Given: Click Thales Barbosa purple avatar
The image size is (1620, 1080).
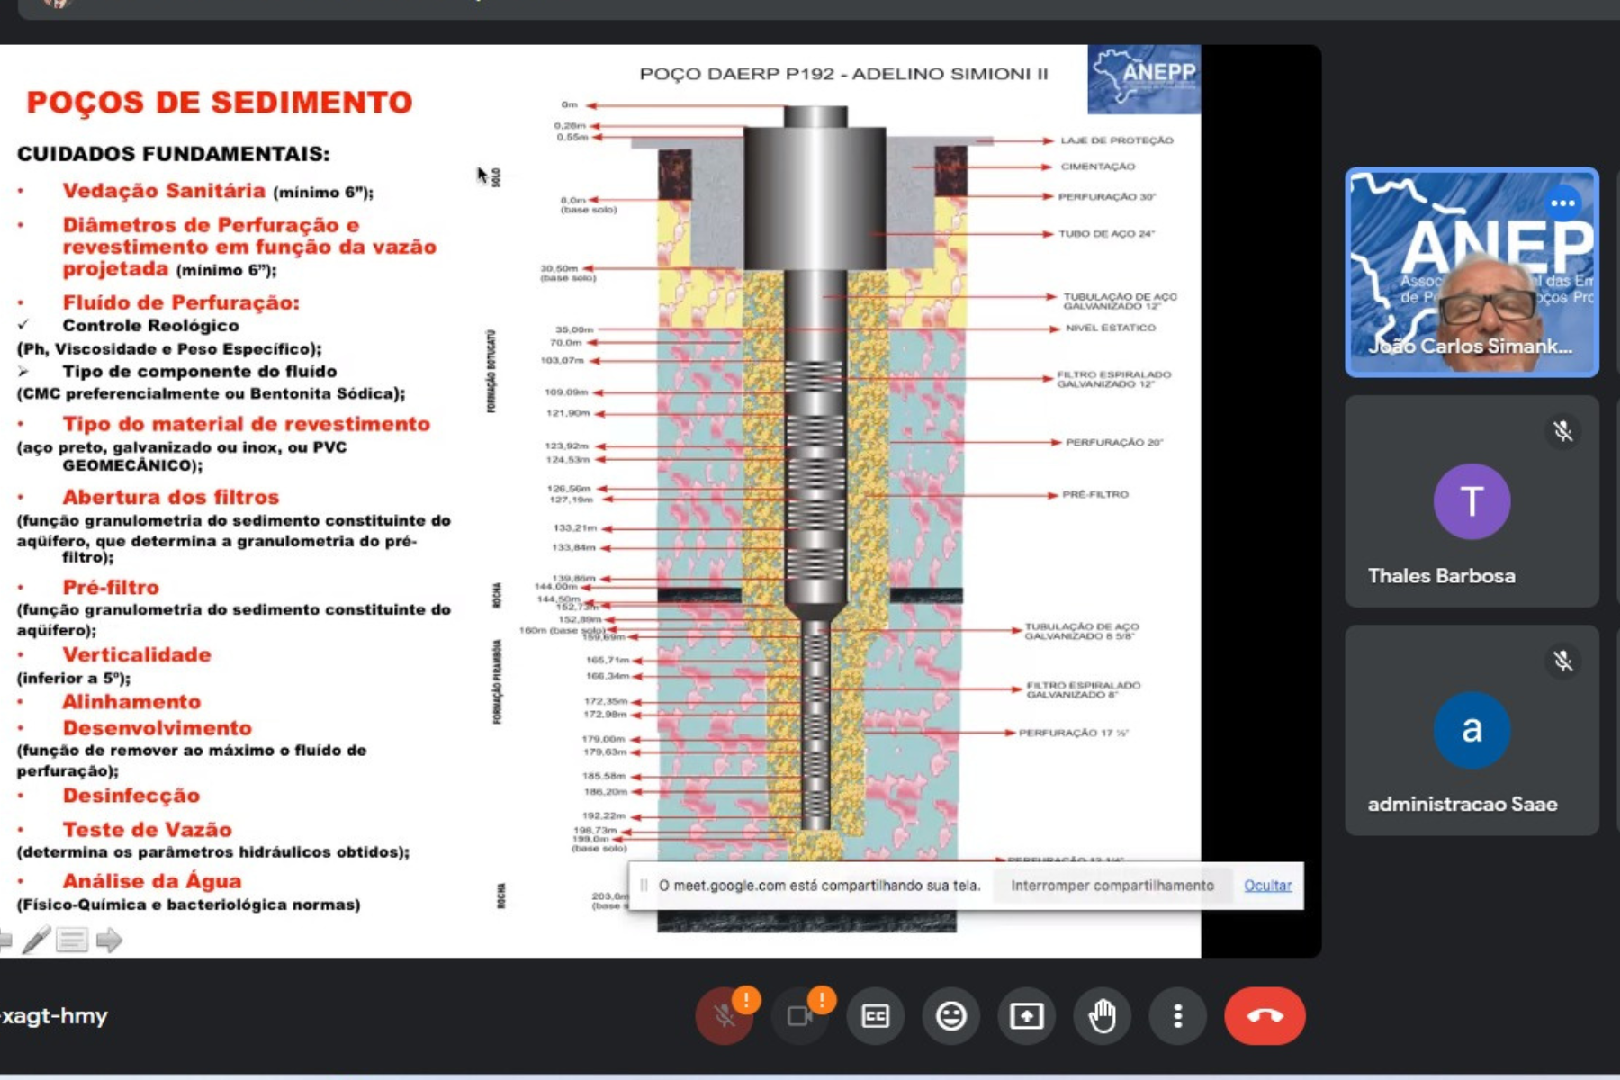Looking at the screenshot, I should click(1472, 501).
